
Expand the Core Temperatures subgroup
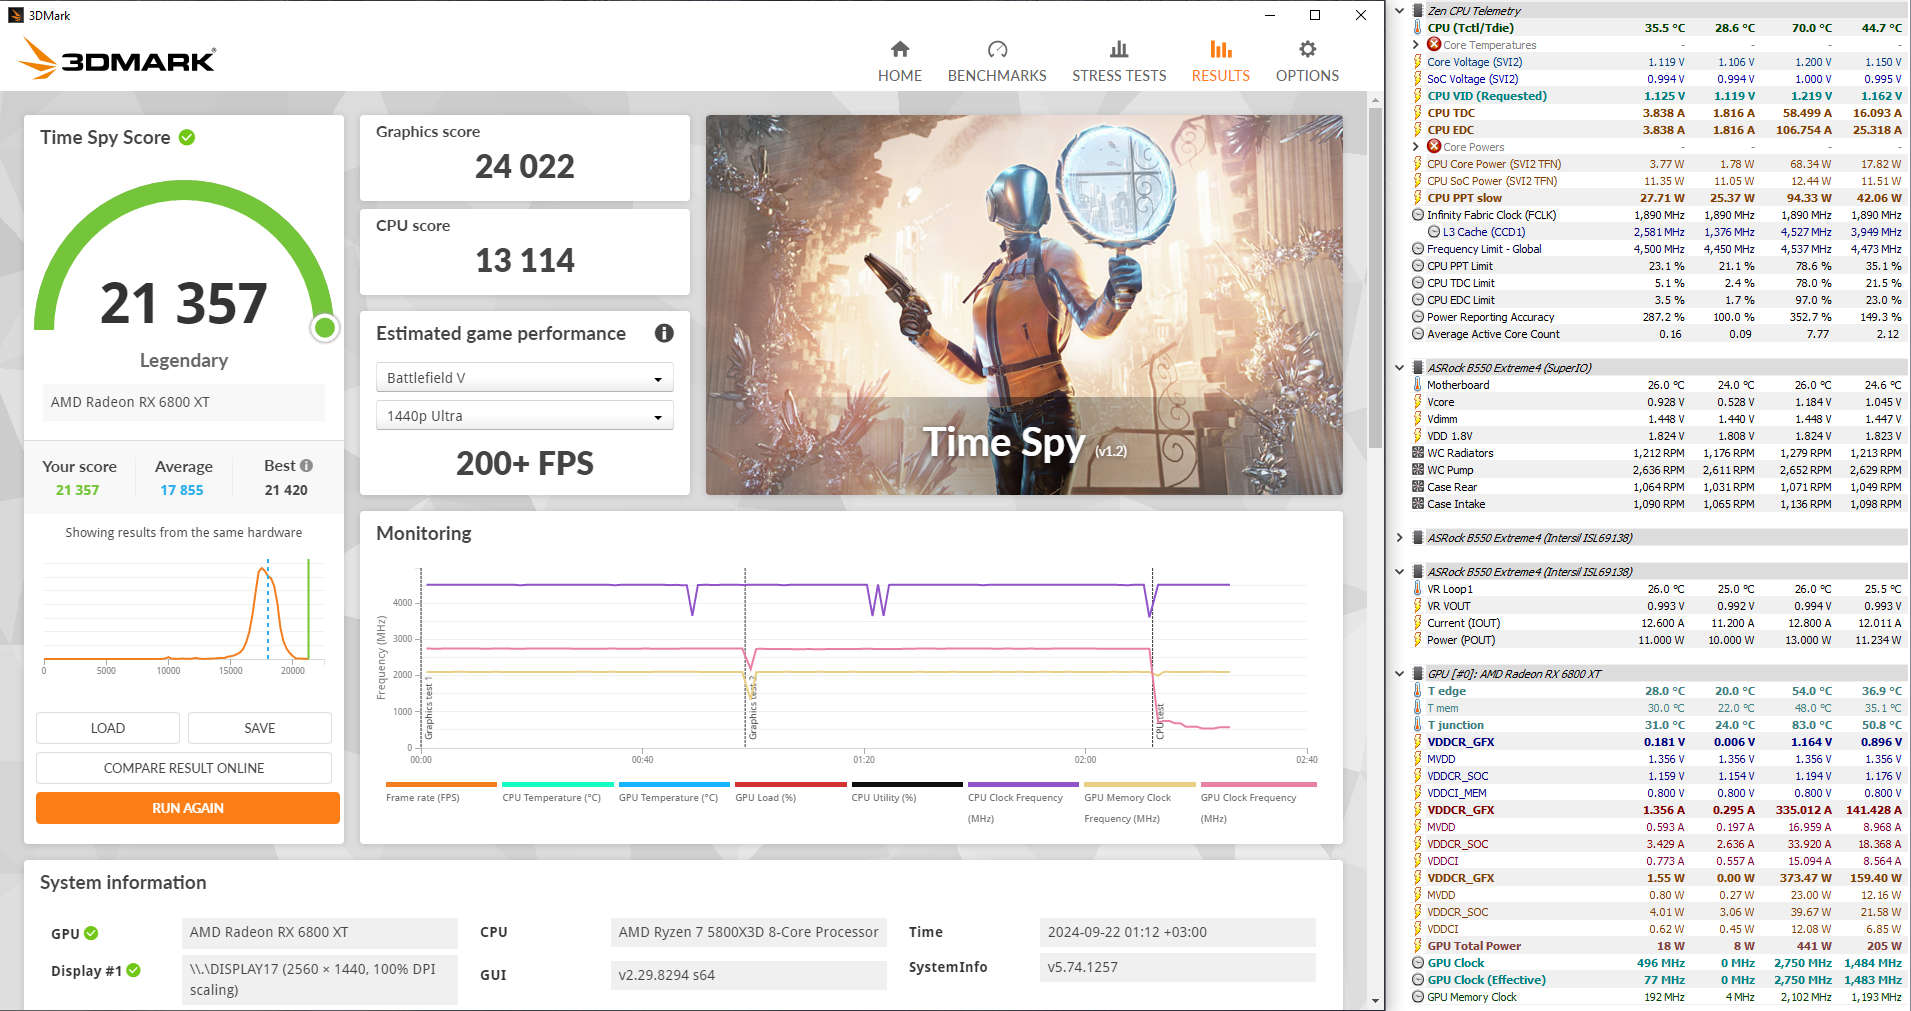tap(1416, 45)
